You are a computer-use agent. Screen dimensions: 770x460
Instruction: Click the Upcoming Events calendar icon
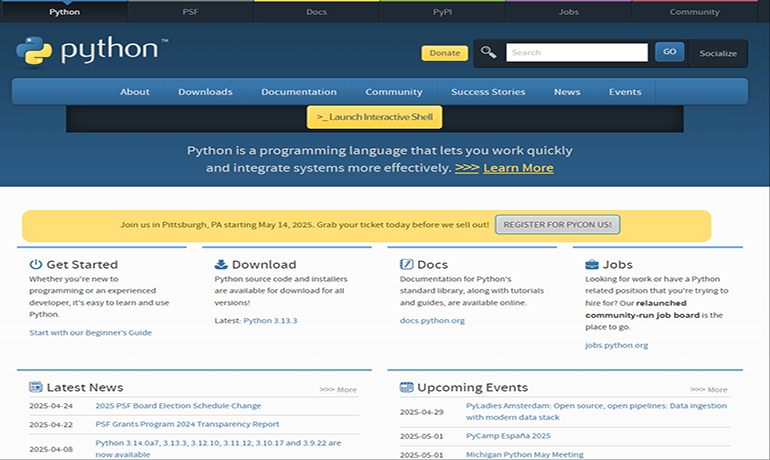coord(407,387)
